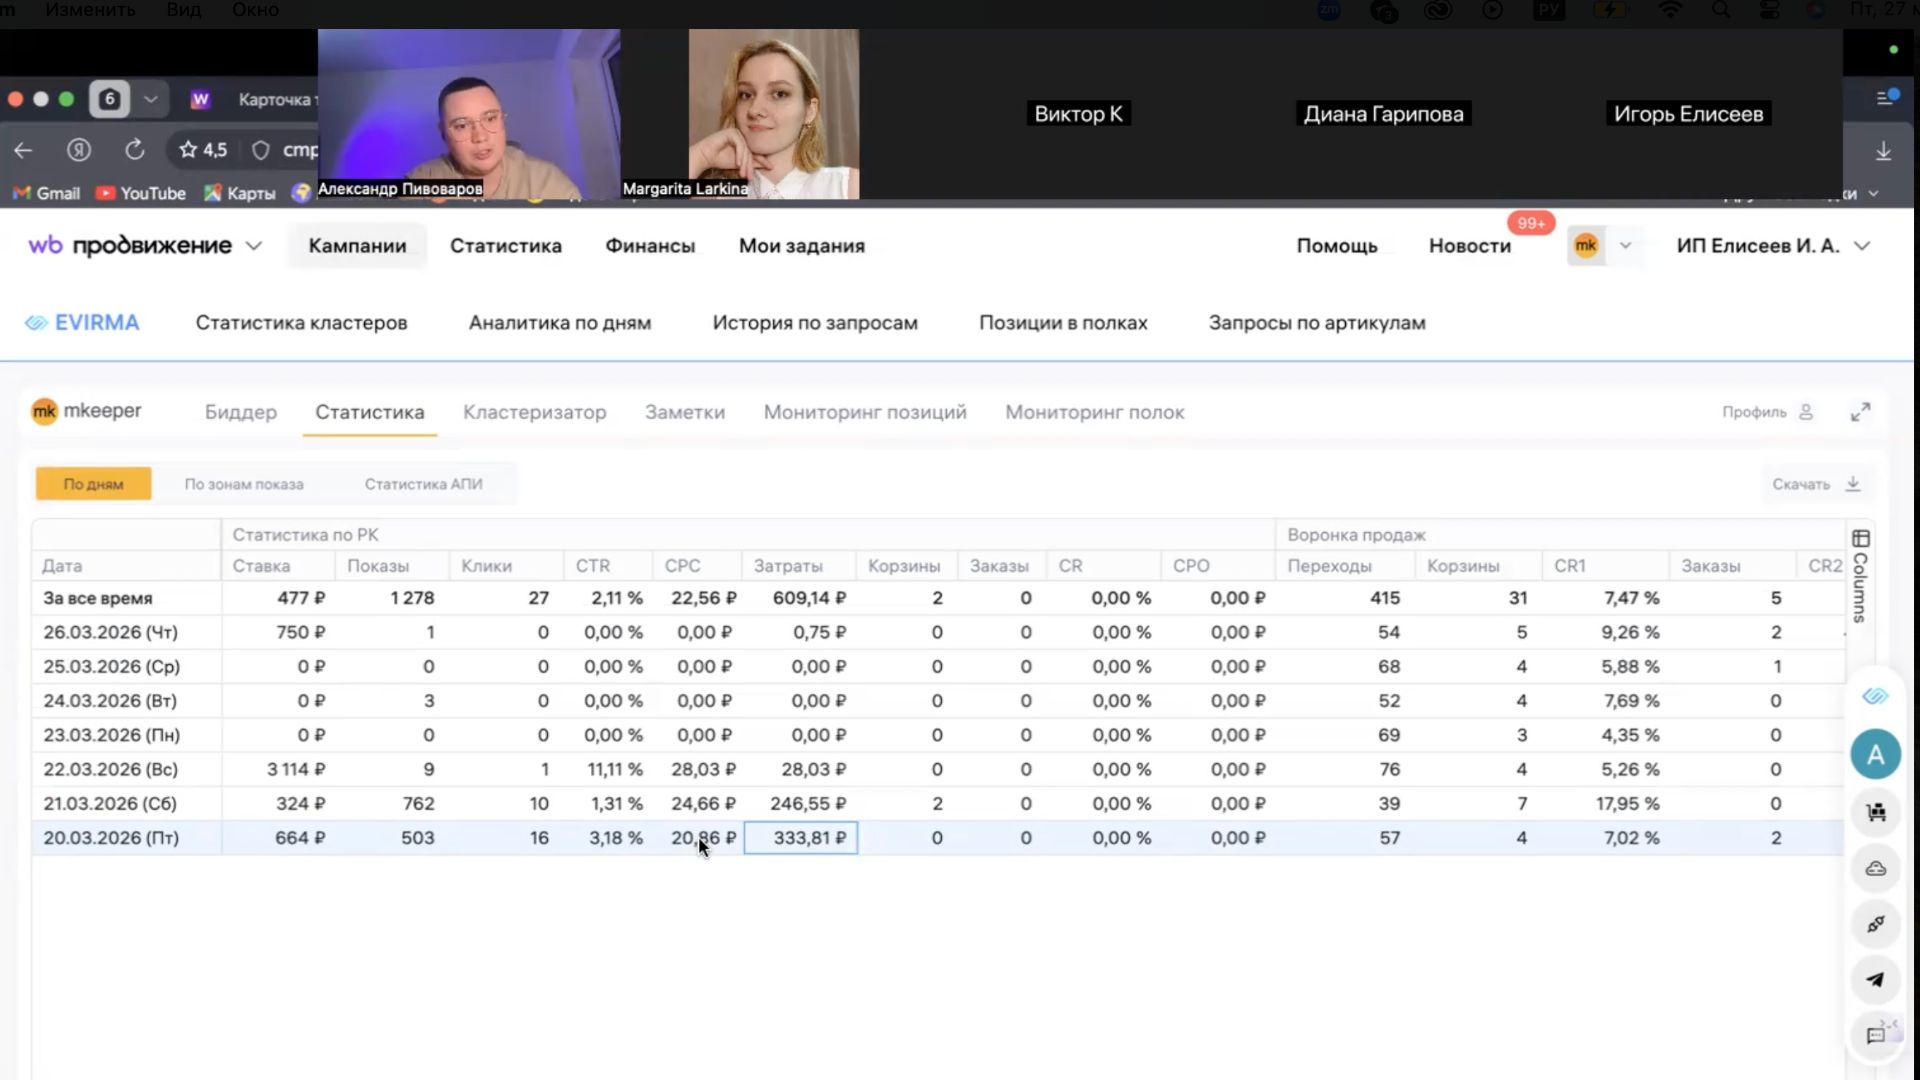Expand the wb продвижение dropdown chevron

tap(254, 246)
